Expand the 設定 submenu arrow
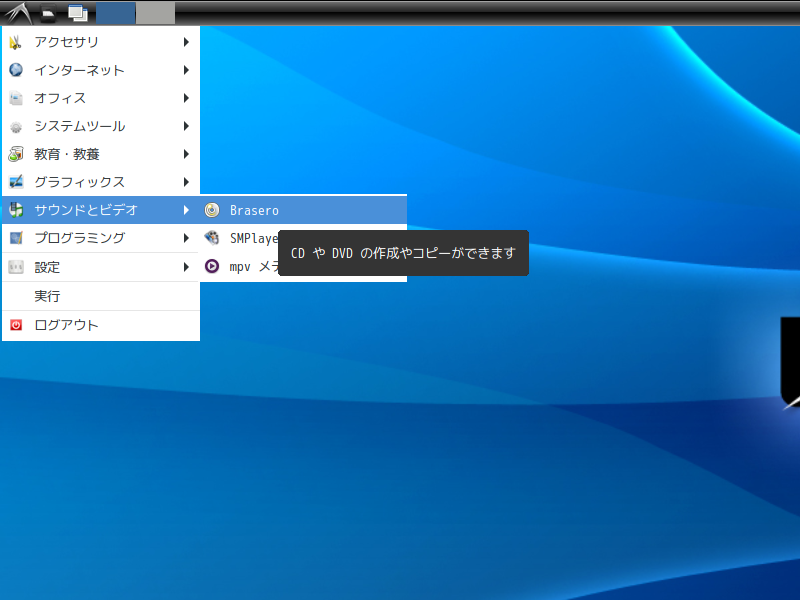The height and width of the screenshot is (600, 800). pyautogui.click(x=186, y=267)
